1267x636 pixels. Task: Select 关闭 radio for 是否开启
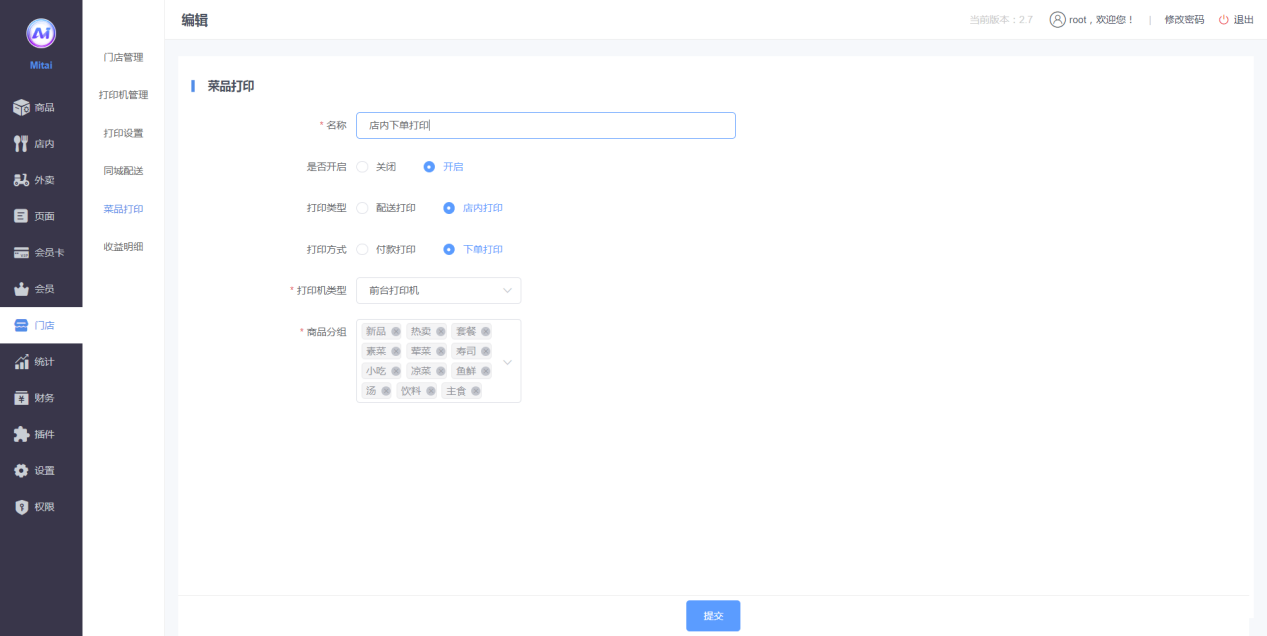point(363,167)
